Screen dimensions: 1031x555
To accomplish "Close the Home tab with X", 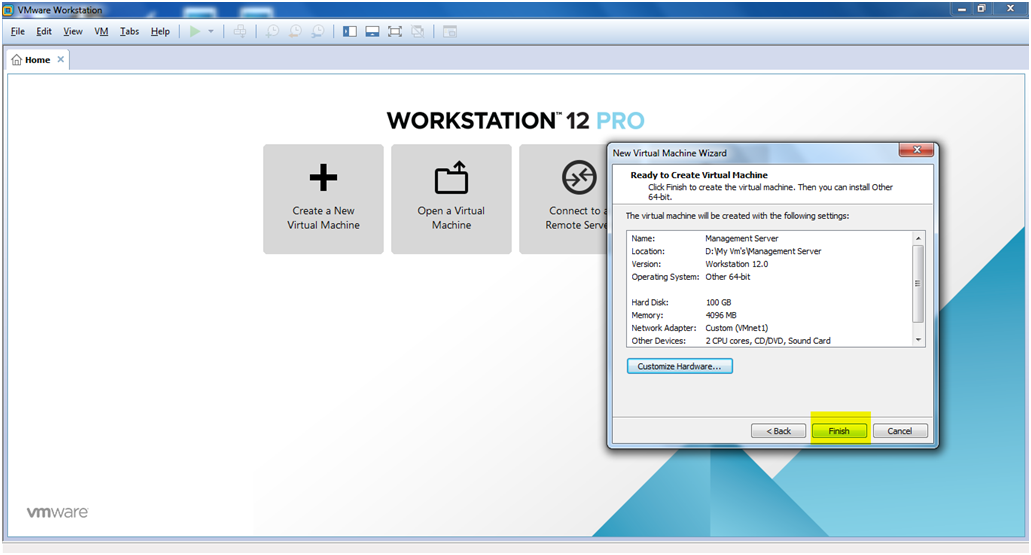I will point(60,59).
